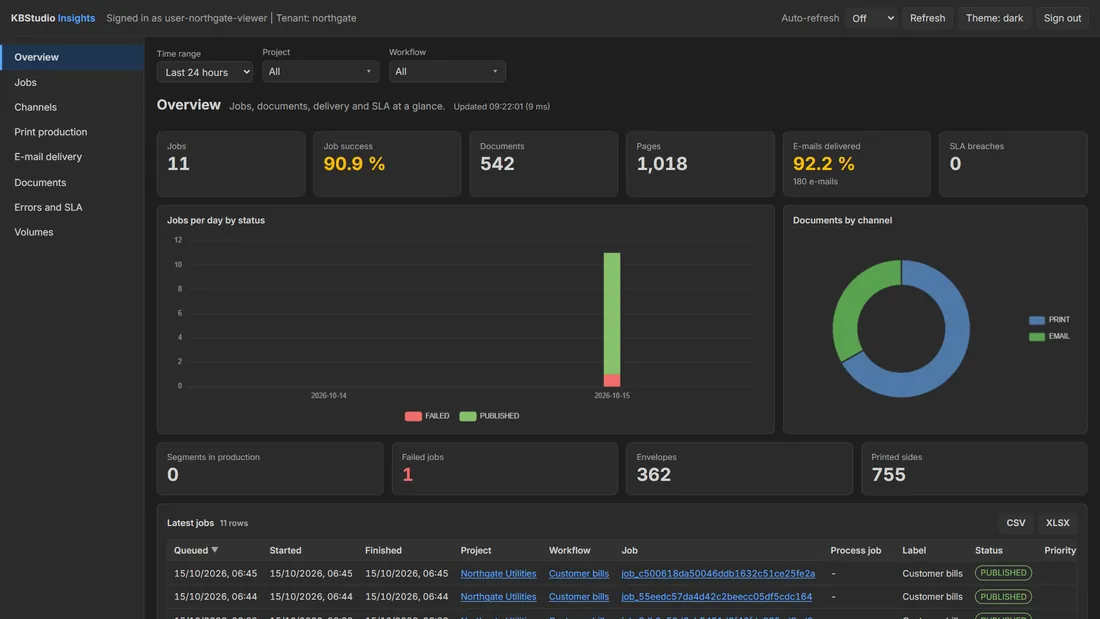Click the Status column header

[988, 551]
